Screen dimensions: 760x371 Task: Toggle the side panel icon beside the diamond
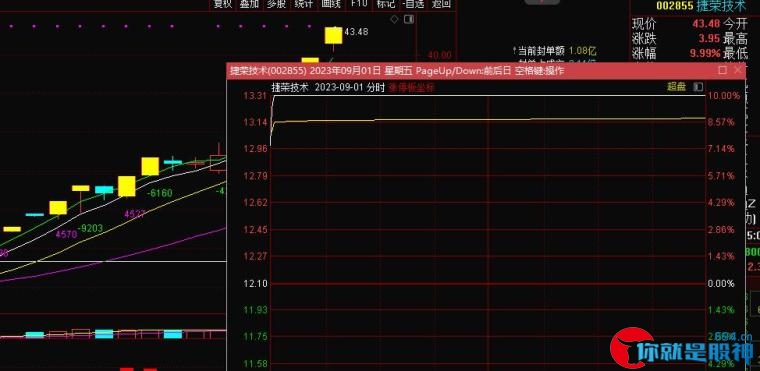click(409, 19)
